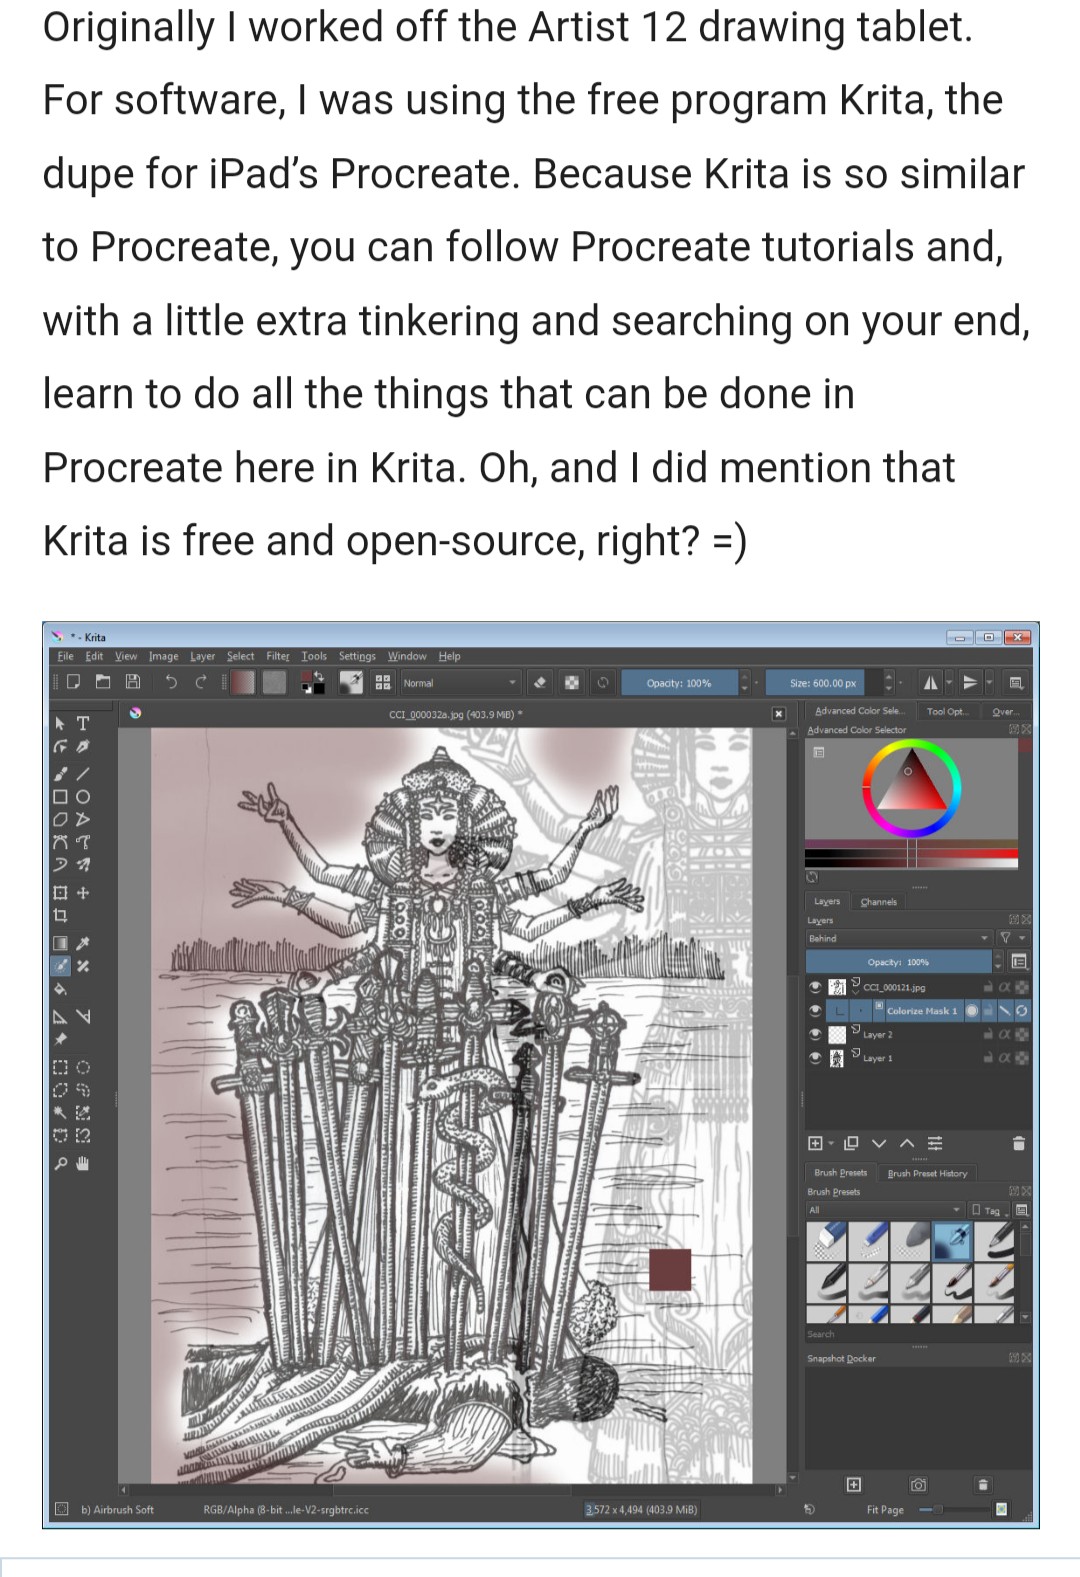Open the Filter menu
The height and width of the screenshot is (1577, 1080).
[277, 656]
